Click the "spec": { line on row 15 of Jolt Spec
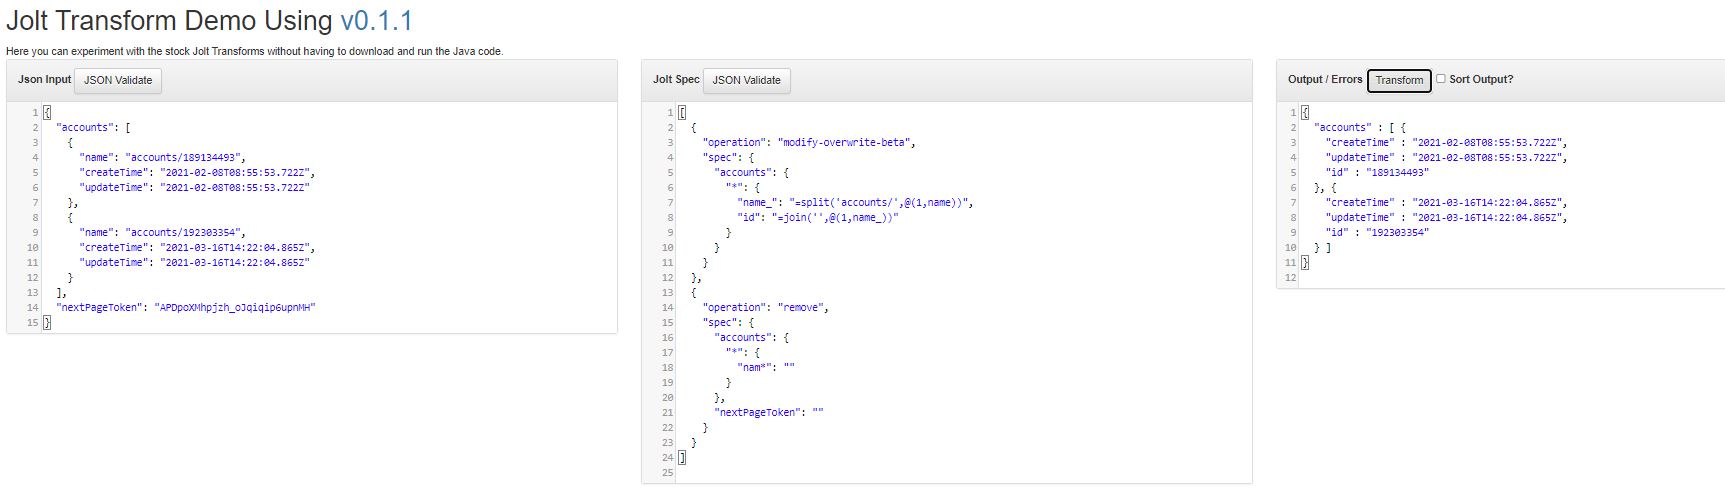The width and height of the screenshot is (1725, 495). (729, 323)
